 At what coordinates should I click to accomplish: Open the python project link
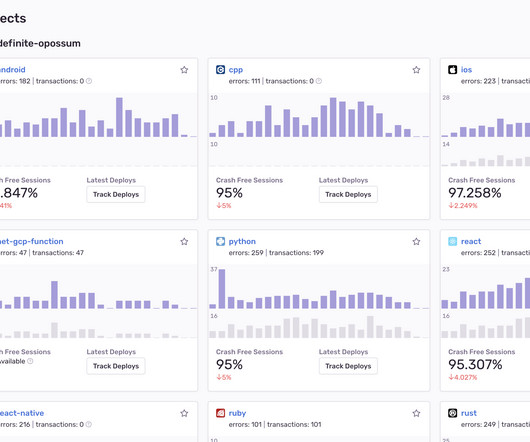pos(242,241)
